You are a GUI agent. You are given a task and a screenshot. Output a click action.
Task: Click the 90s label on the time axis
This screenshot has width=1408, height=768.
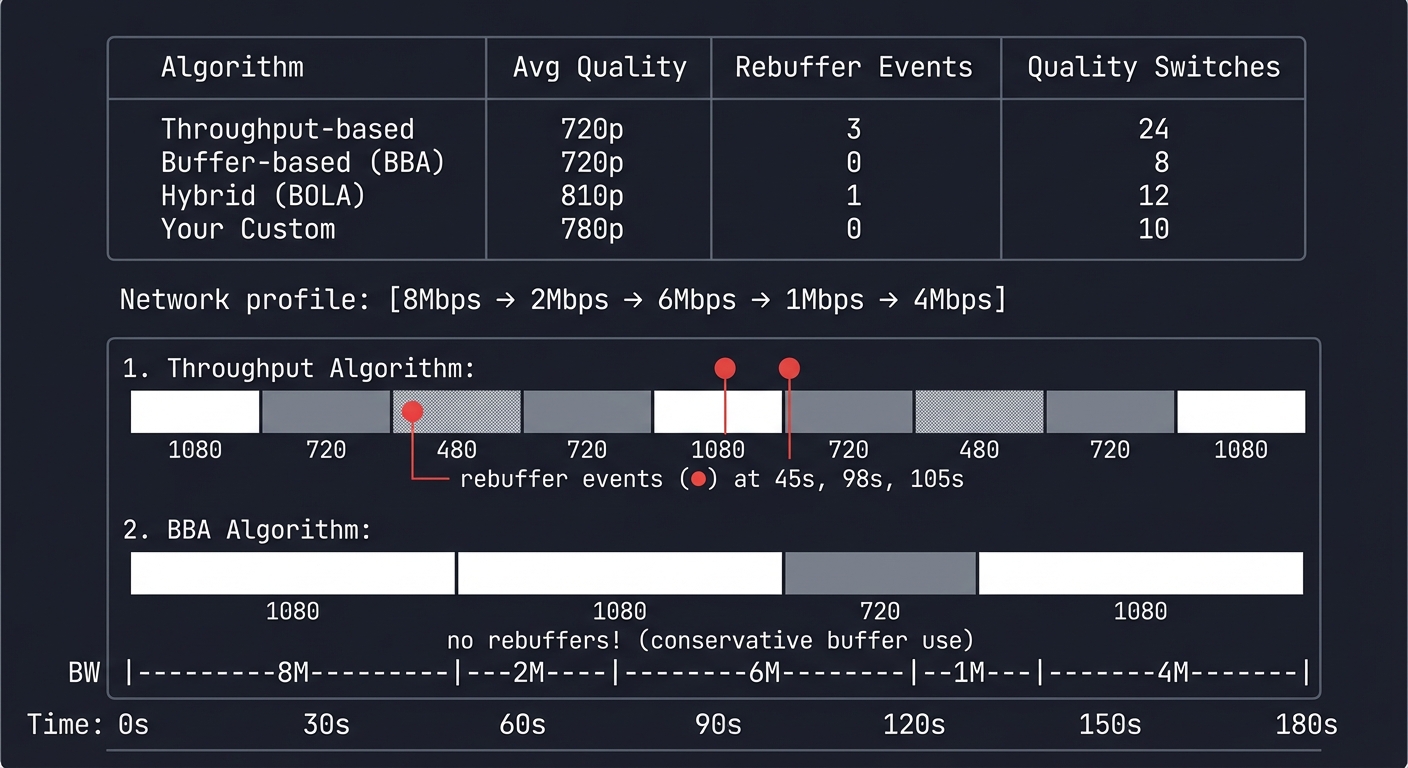[x=718, y=723]
